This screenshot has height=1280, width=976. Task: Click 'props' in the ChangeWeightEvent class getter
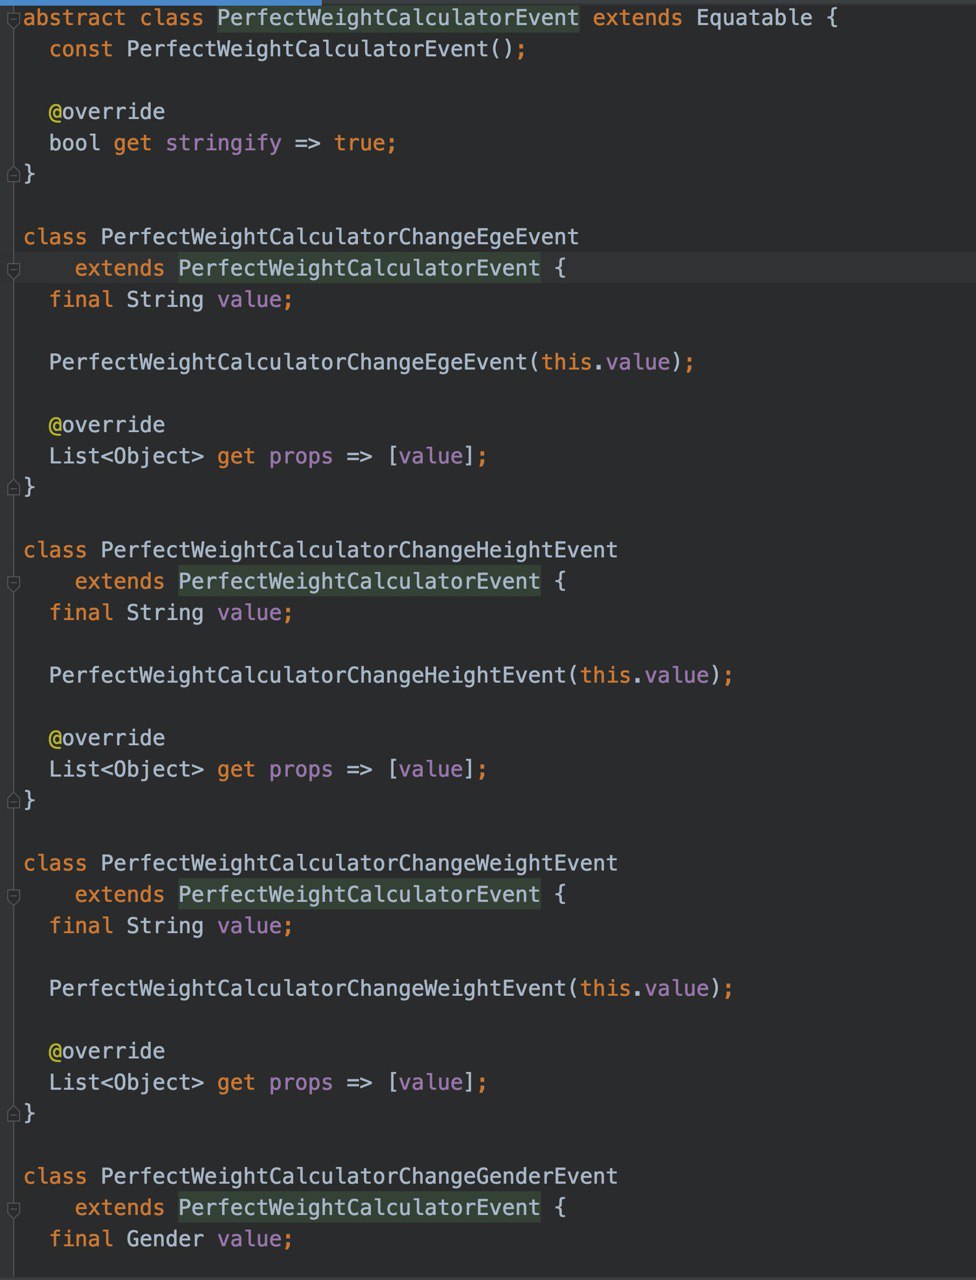[x=301, y=1083]
